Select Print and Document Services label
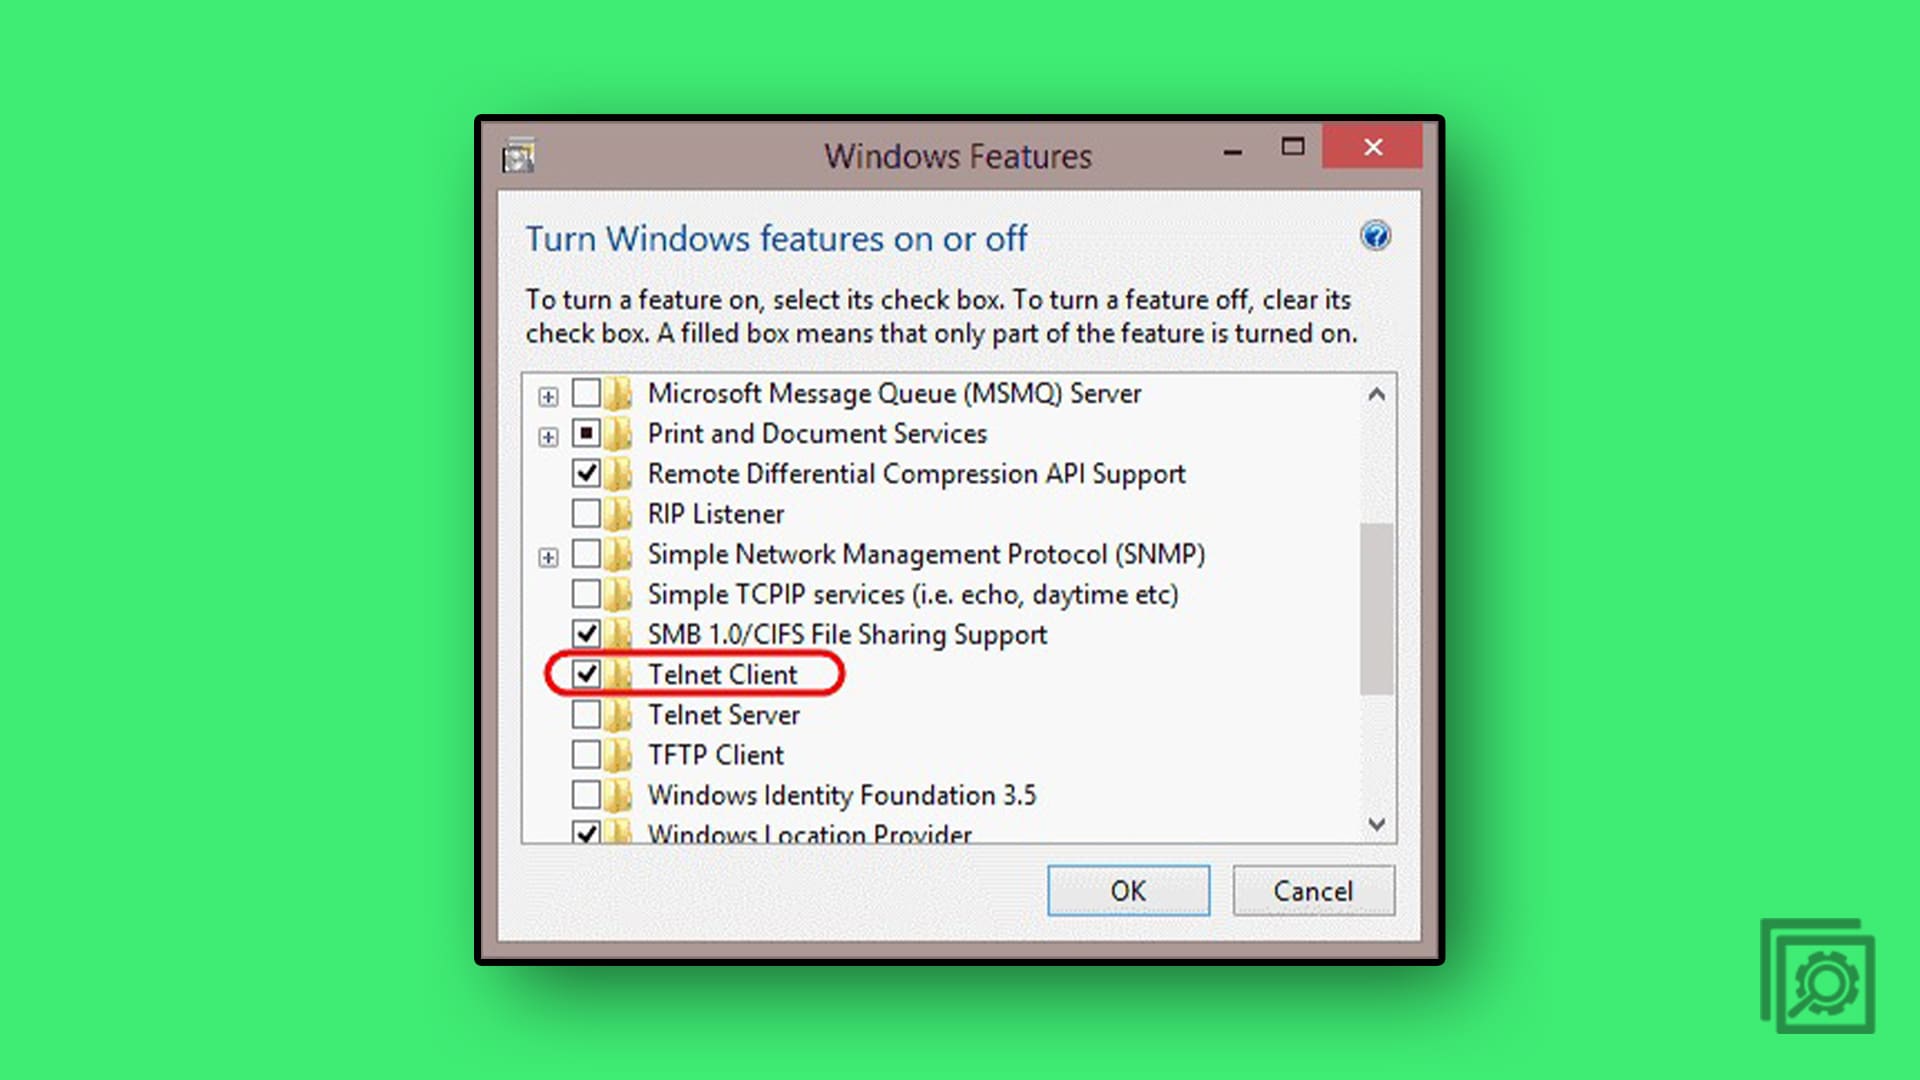Viewport: 1920px width, 1080px height. pyautogui.click(x=817, y=434)
